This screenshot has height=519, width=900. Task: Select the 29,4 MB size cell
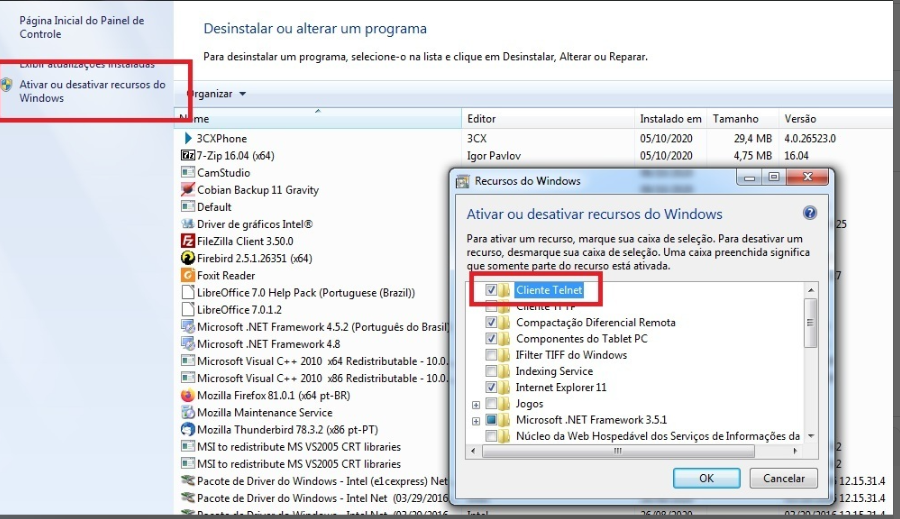tap(752, 138)
